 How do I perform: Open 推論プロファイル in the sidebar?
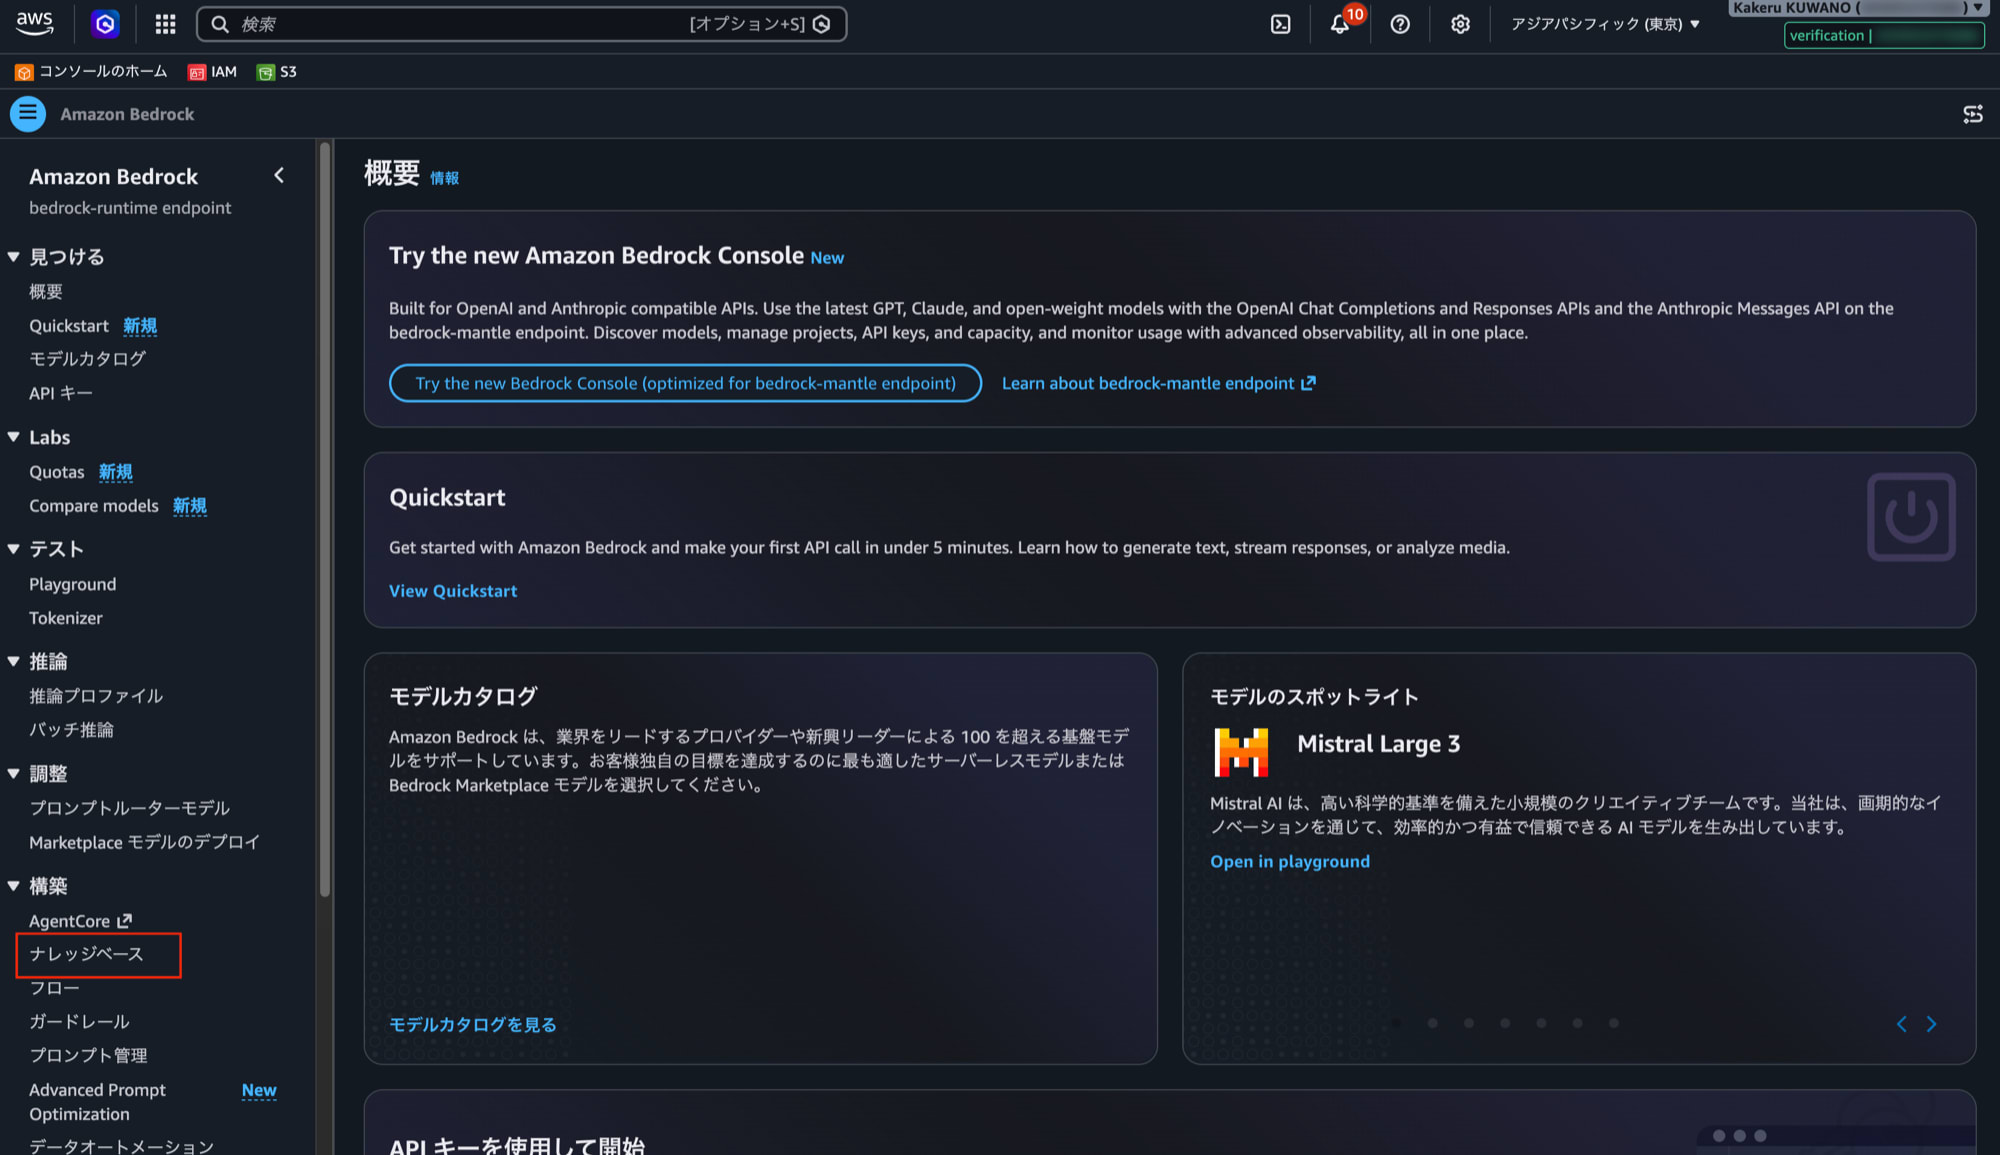click(x=96, y=696)
